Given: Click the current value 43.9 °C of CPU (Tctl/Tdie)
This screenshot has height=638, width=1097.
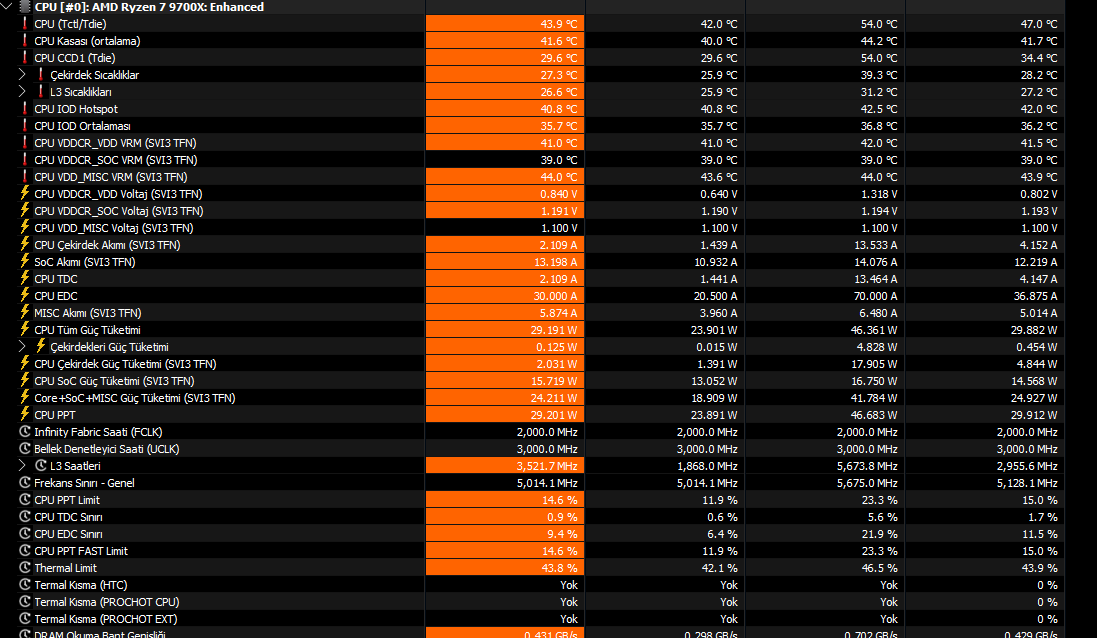Looking at the screenshot, I should tap(505, 24).
